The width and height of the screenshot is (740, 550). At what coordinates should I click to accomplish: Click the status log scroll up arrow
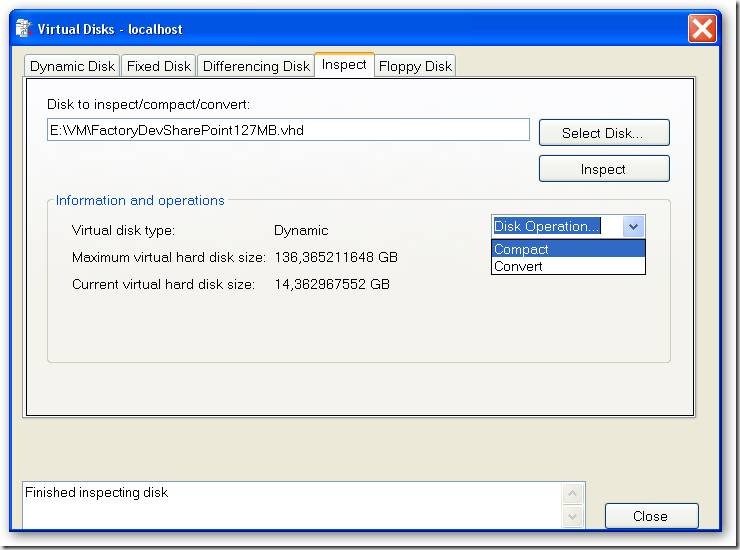point(573,494)
